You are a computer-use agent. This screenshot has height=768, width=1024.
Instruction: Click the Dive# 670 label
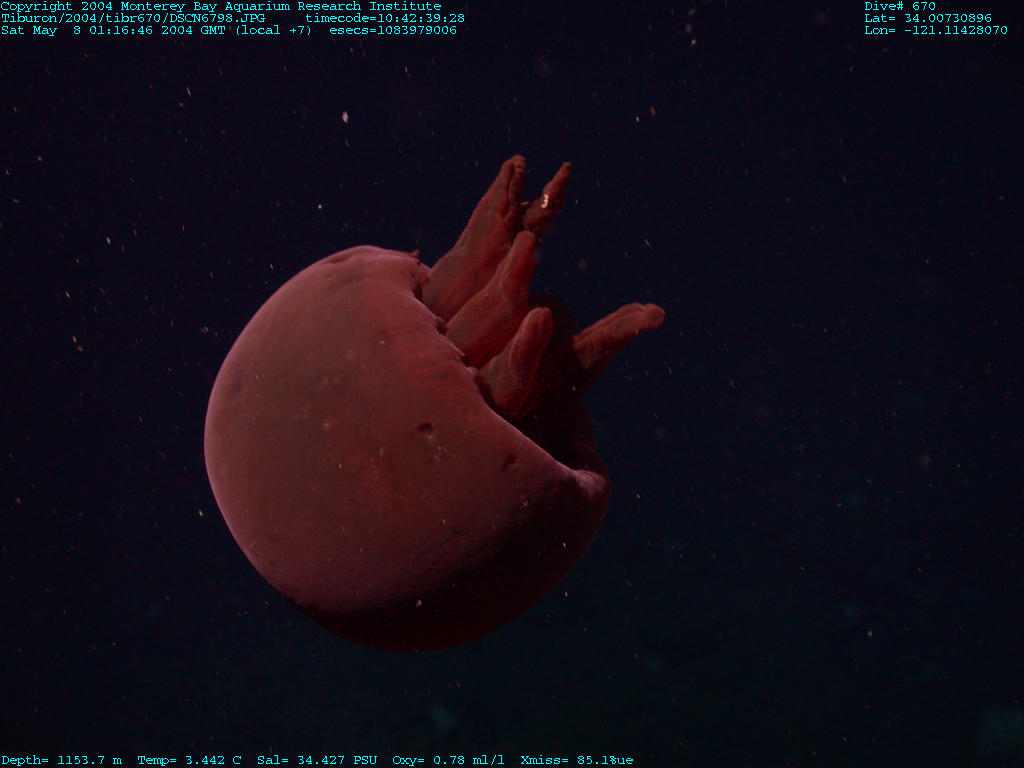(900, 6)
